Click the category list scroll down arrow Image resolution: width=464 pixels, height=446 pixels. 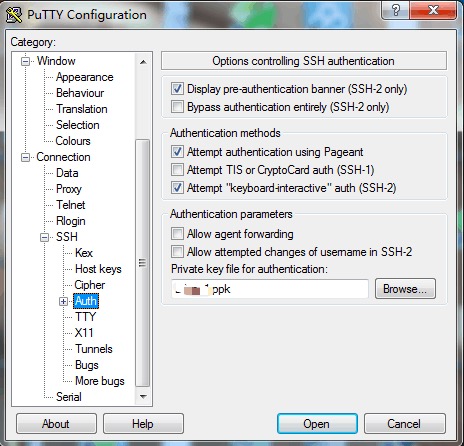coord(143,397)
